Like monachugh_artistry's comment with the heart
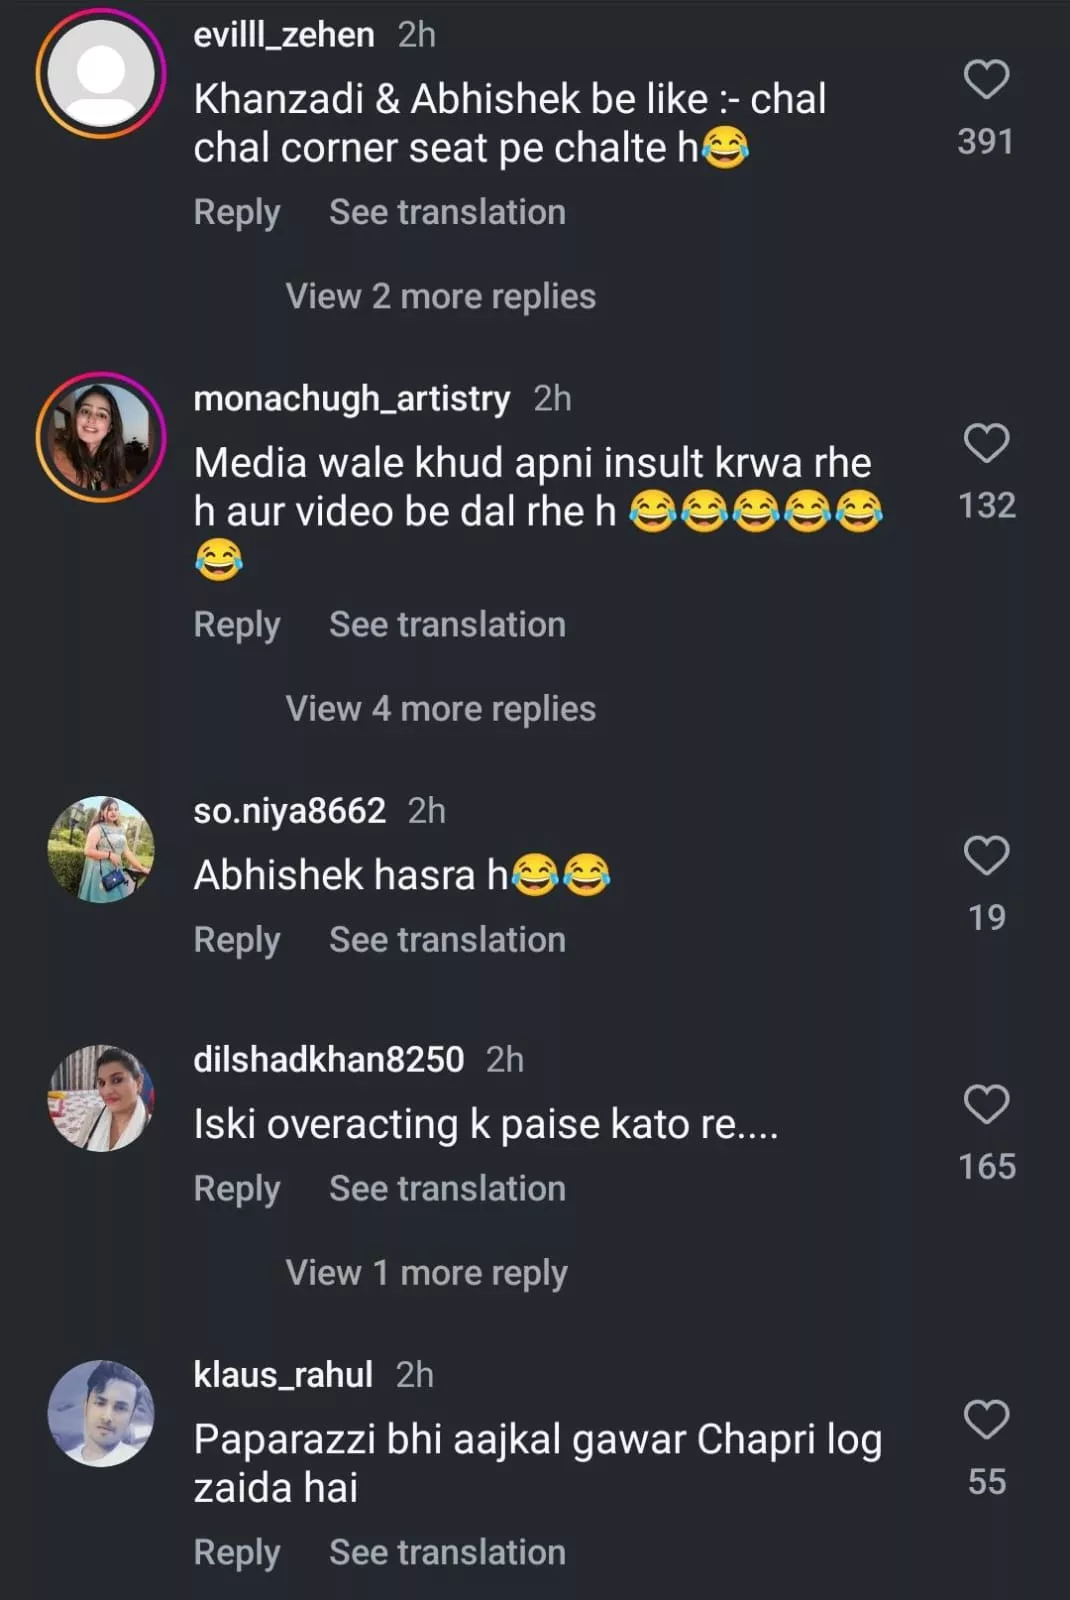 click(x=986, y=443)
